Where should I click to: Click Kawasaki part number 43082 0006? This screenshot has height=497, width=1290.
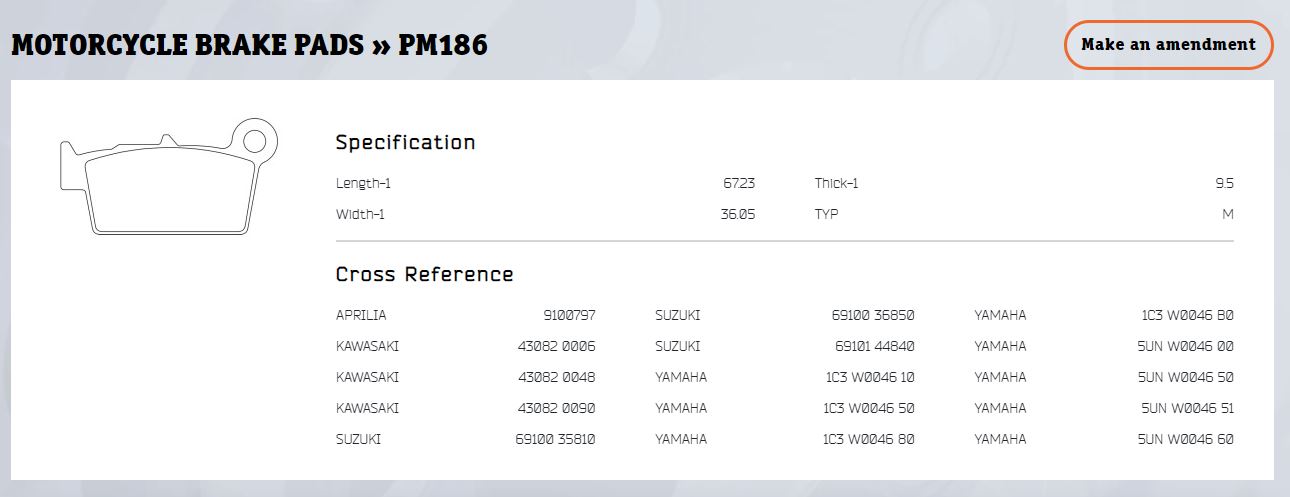pos(556,346)
